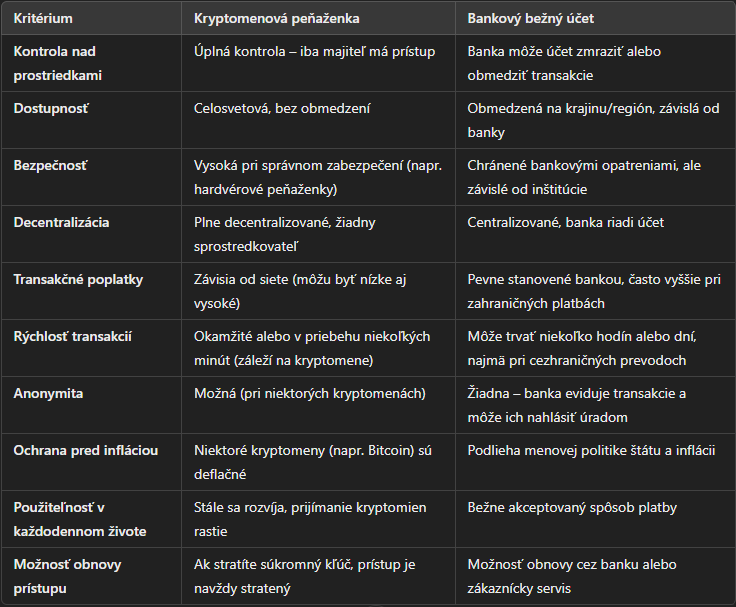Select the 'Plne decentralizované, žiadny sprostredkovateľ' cell
This screenshot has width=736, height=607.
tap(284, 233)
